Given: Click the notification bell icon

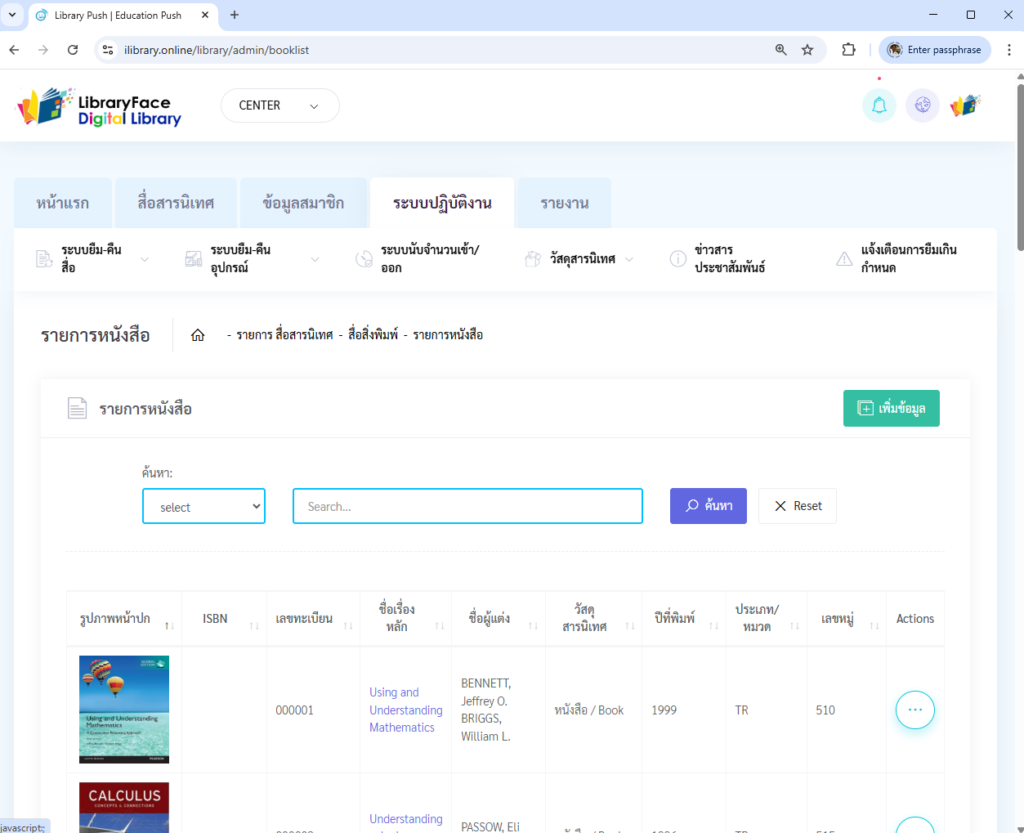Looking at the screenshot, I should [878, 105].
